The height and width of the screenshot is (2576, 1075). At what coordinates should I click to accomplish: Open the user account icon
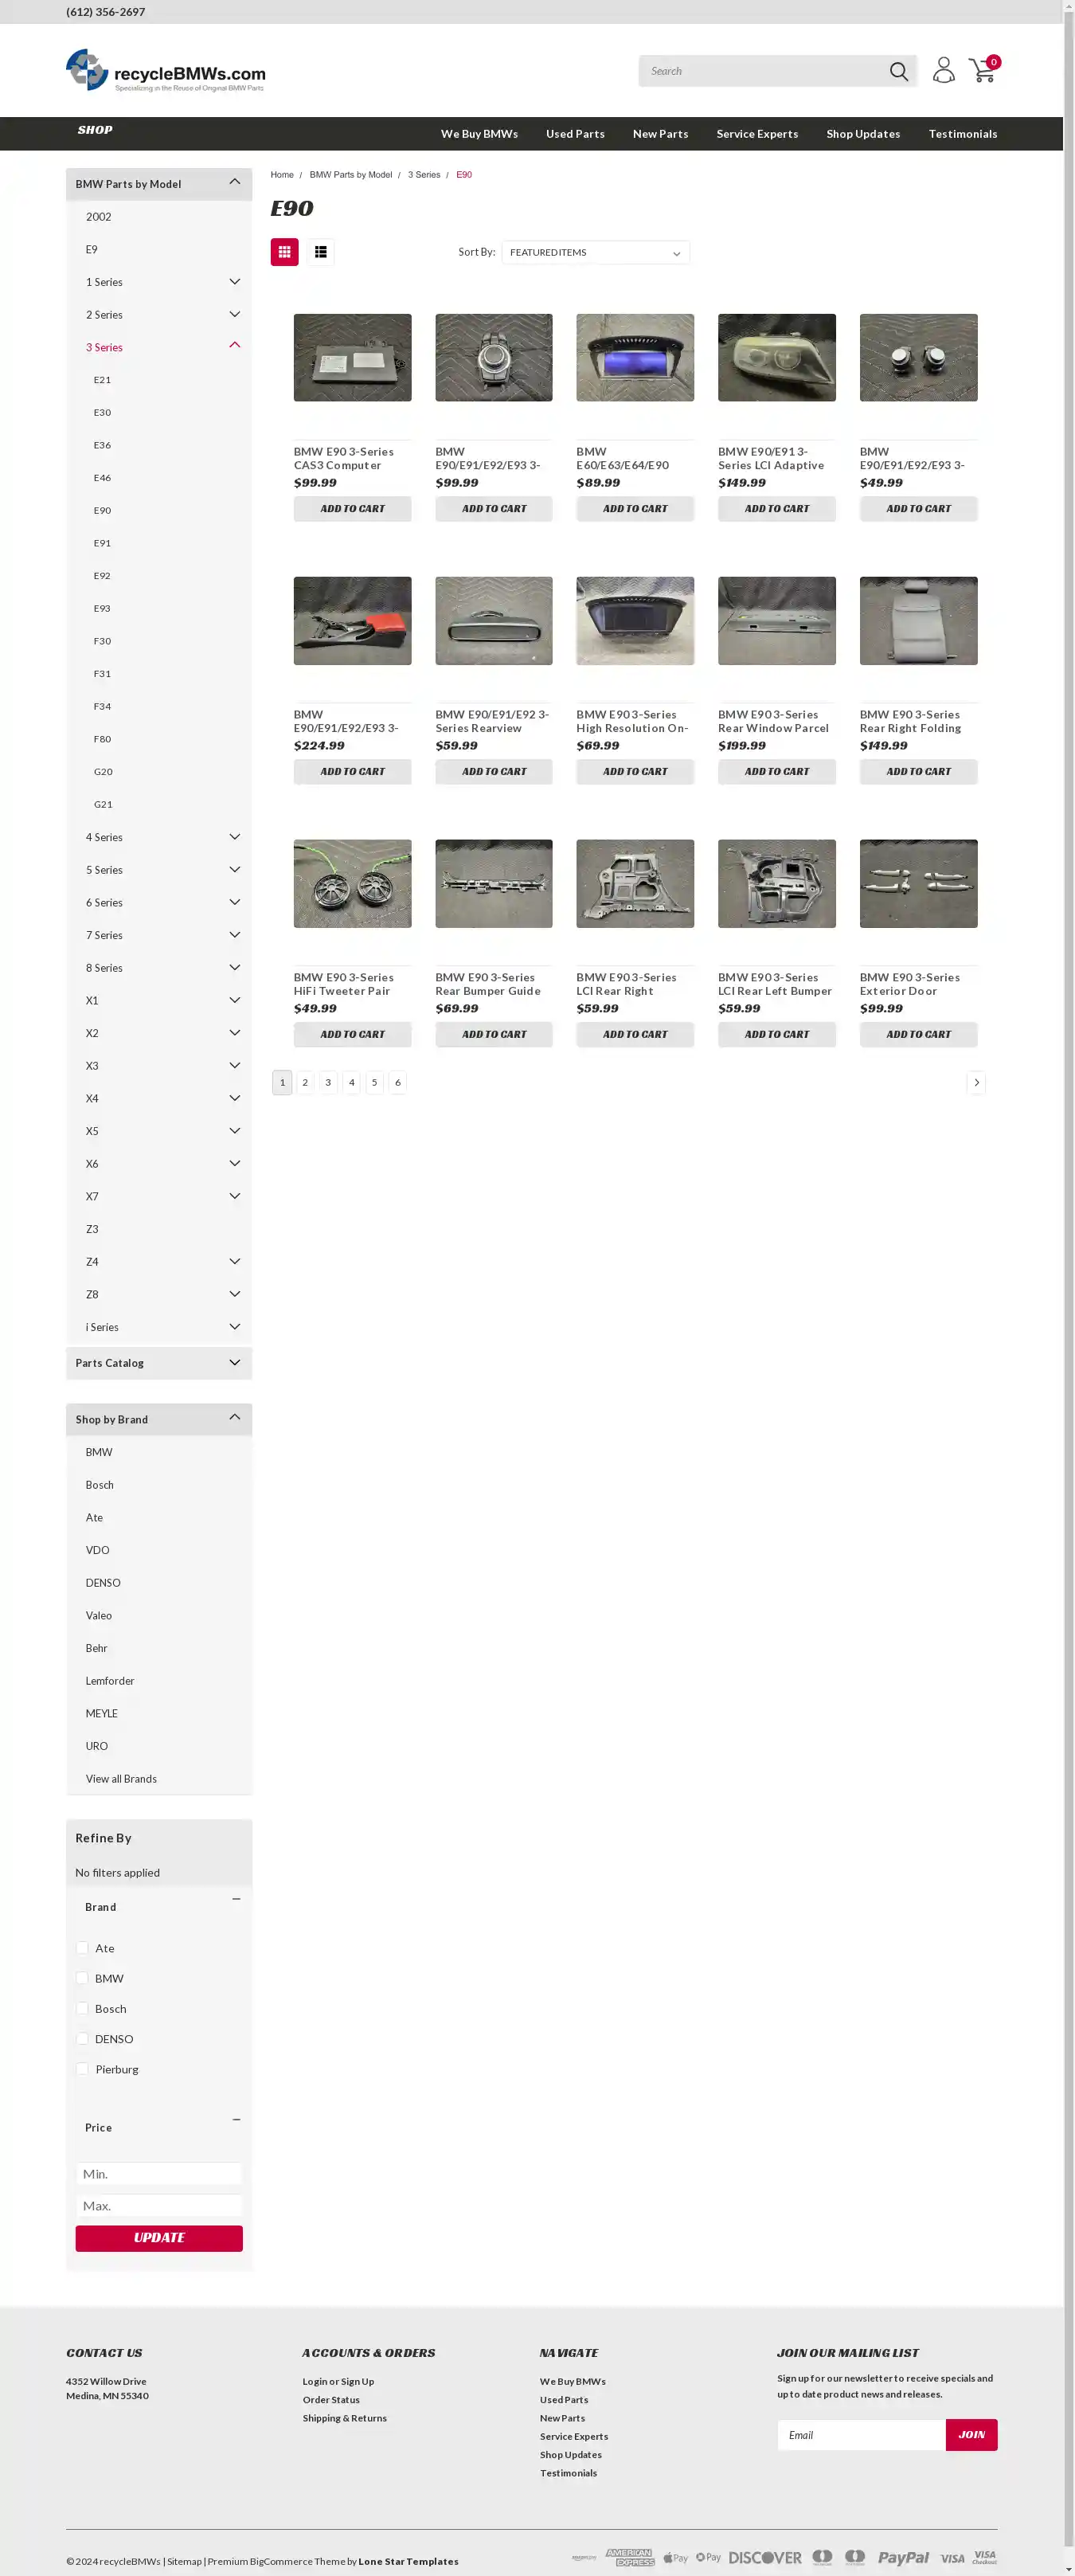click(943, 70)
